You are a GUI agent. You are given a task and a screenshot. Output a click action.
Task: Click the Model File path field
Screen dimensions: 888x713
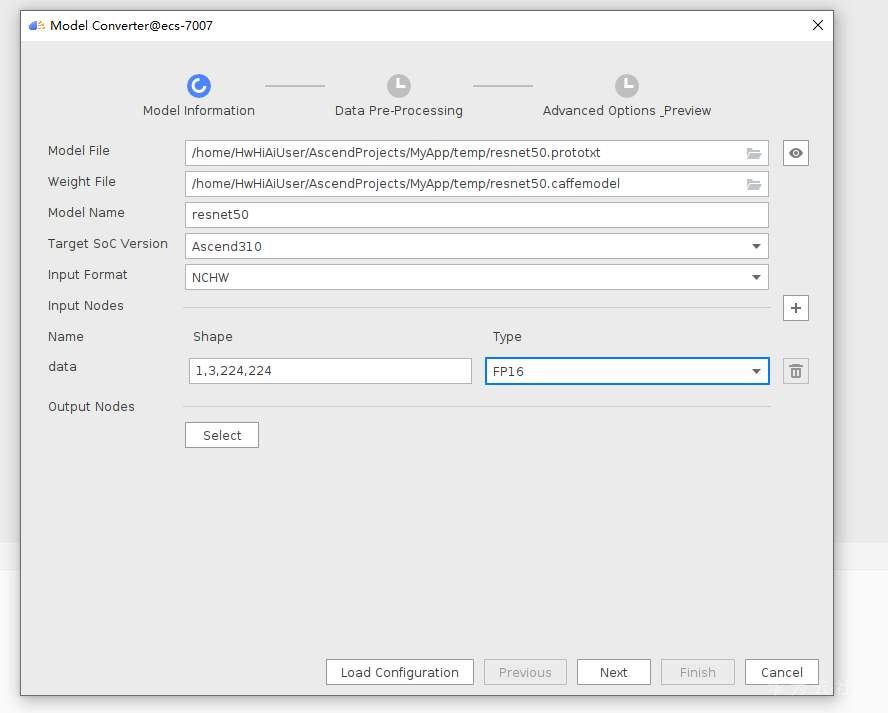(x=460, y=153)
